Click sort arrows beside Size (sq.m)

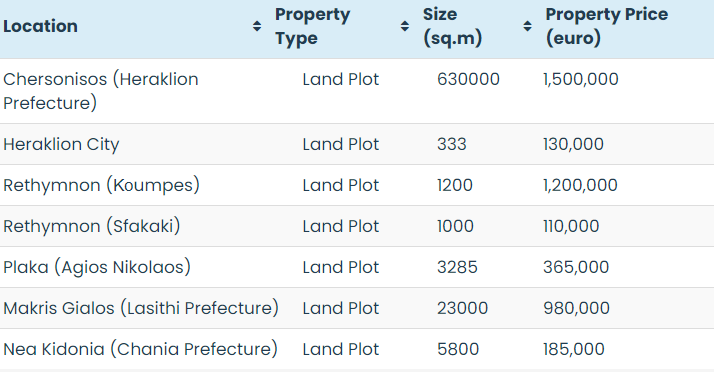[527, 26]
